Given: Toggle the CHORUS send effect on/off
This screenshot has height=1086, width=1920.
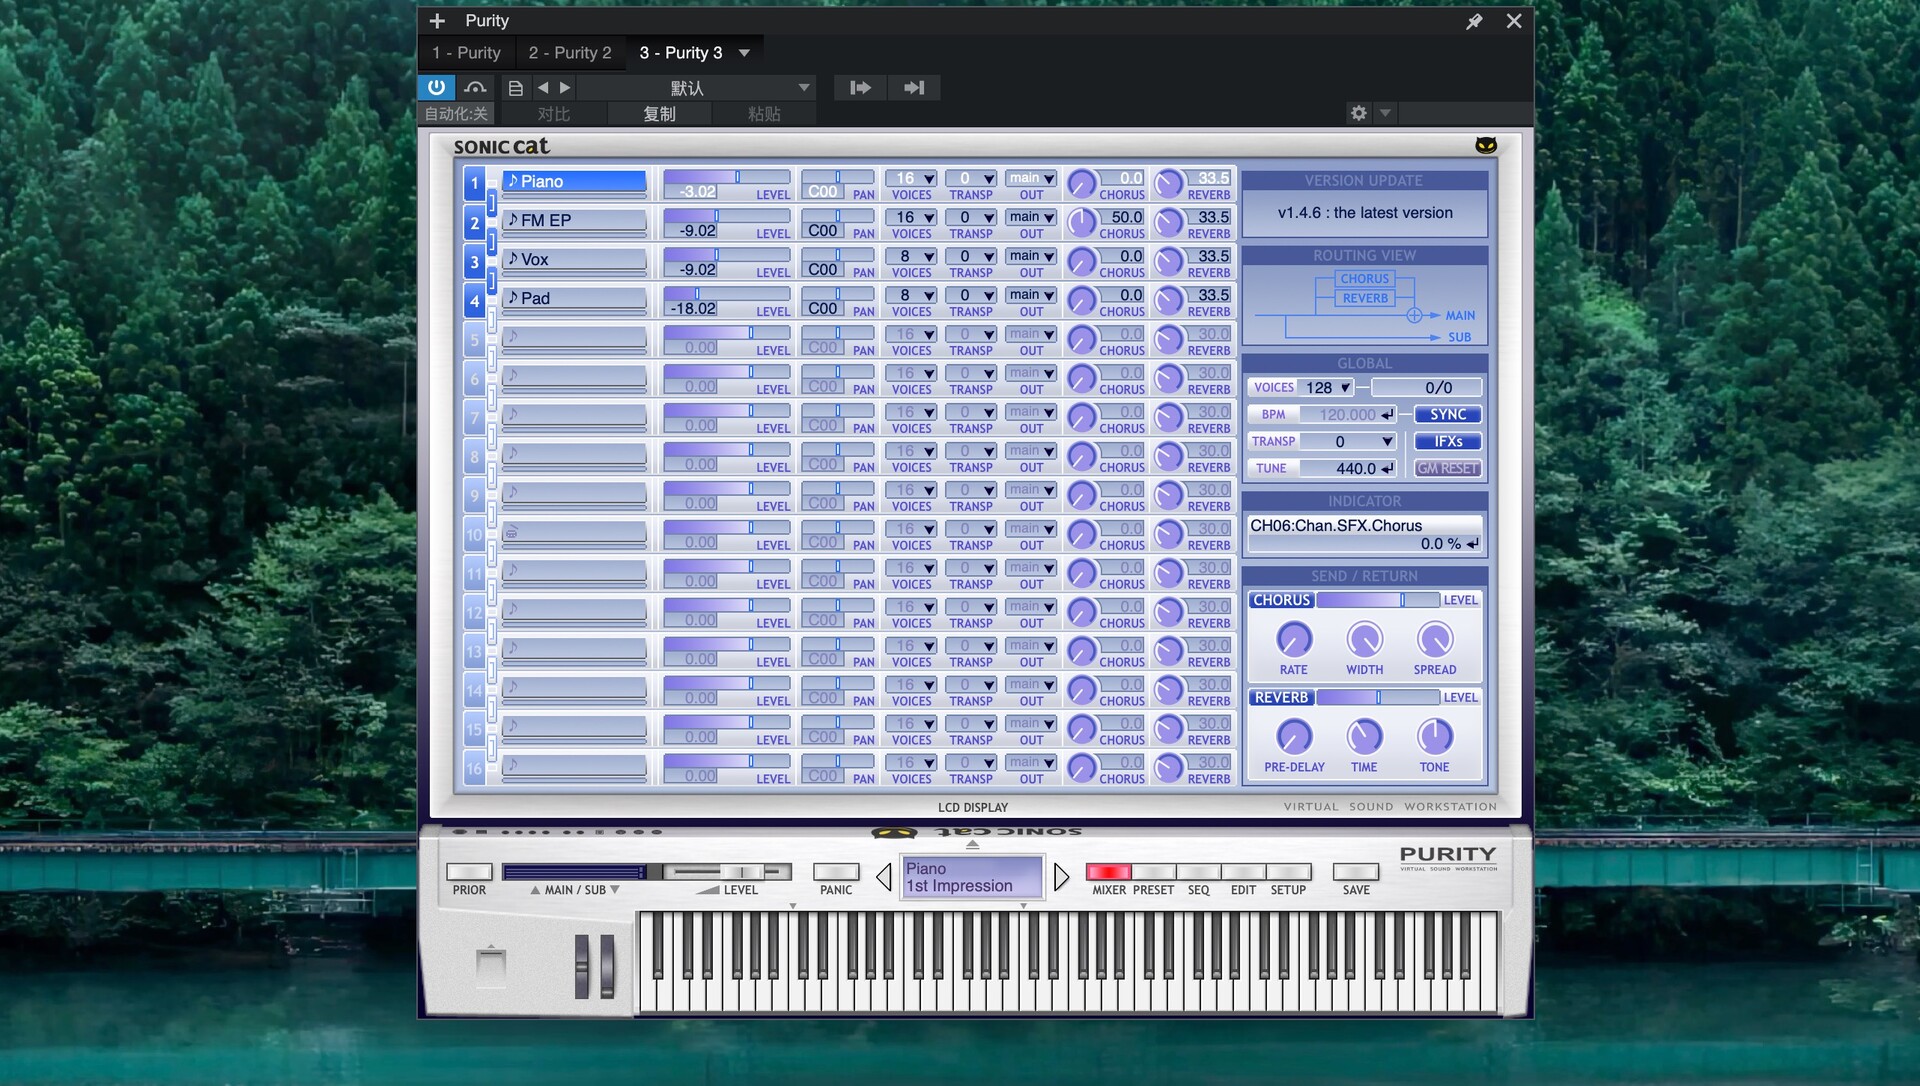Looking at the screenshot, I should click(1281, 600).
